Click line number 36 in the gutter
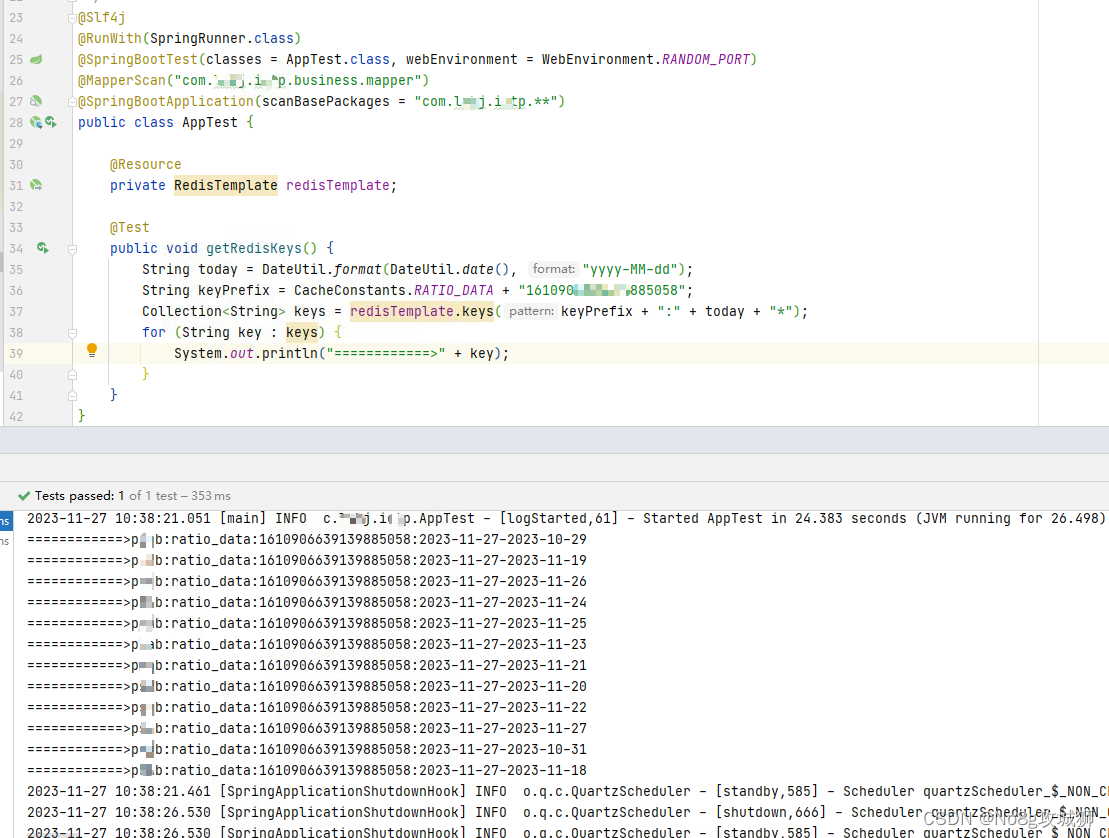The image size is (1109, 838). coord(16,291)
